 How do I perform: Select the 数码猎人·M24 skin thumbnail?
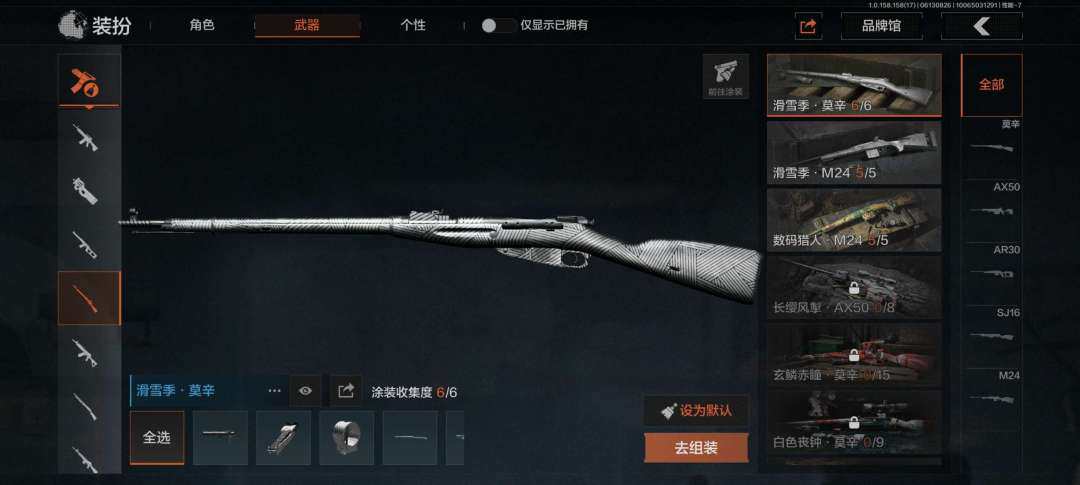point(854,220)
